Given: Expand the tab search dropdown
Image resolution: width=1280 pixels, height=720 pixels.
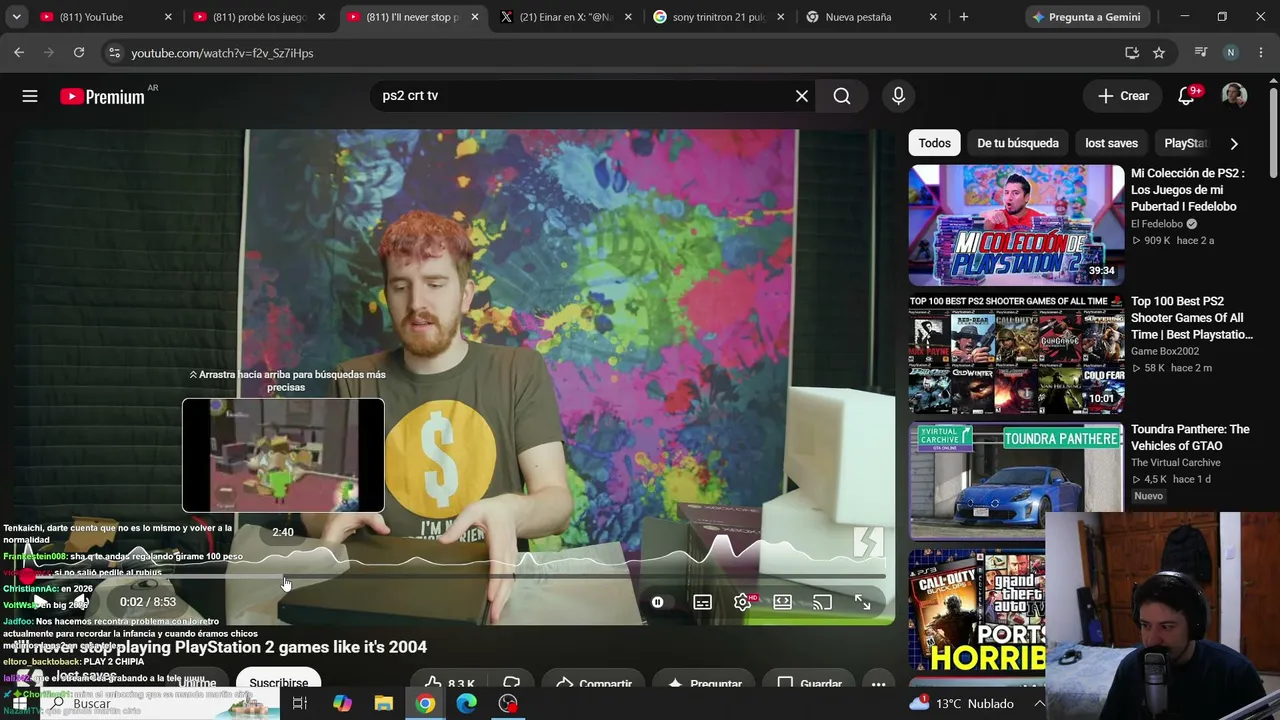Looking at the screenshot, I should [x=16, y=17].
